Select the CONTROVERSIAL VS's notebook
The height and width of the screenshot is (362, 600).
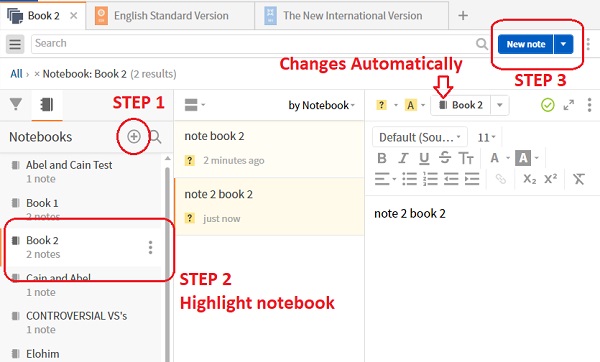80,322
